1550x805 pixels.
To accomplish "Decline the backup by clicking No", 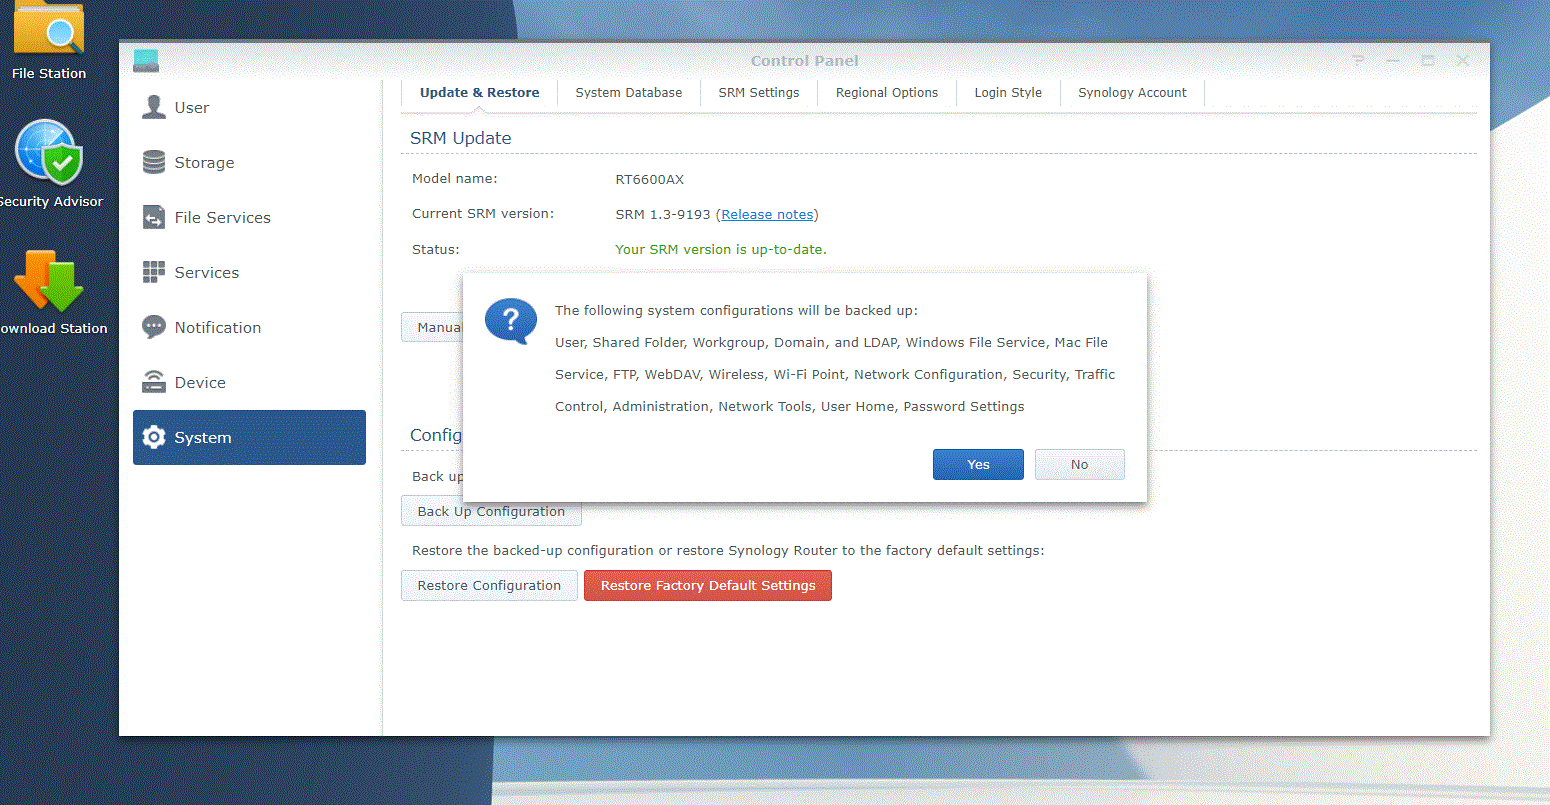I will [x=1080, y=465].
